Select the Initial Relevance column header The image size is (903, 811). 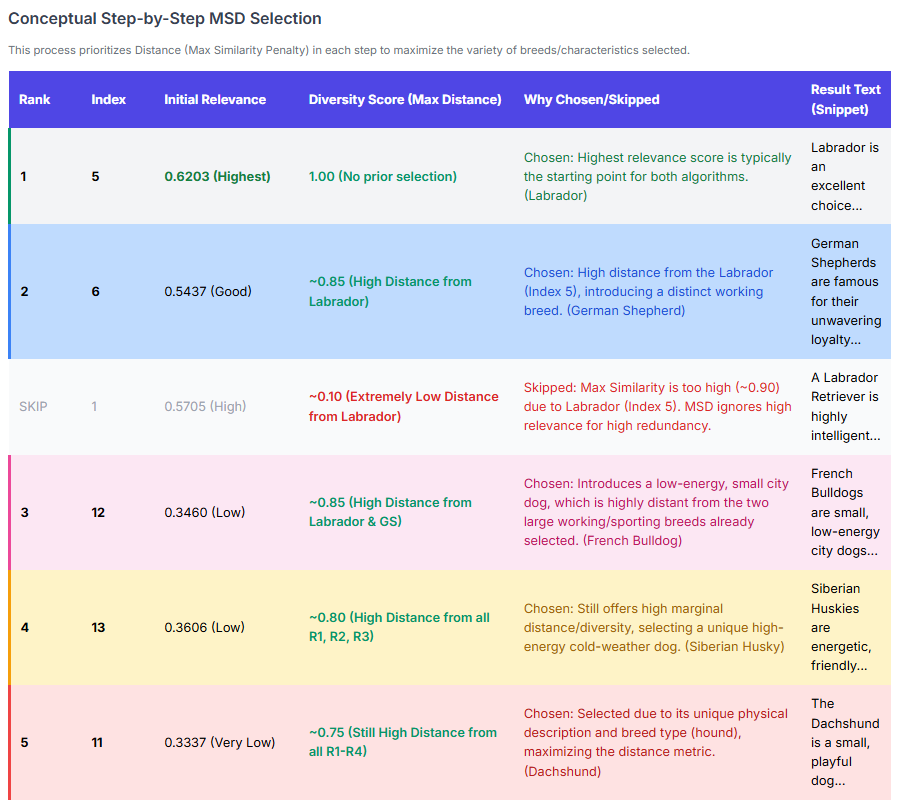point(215,99)
